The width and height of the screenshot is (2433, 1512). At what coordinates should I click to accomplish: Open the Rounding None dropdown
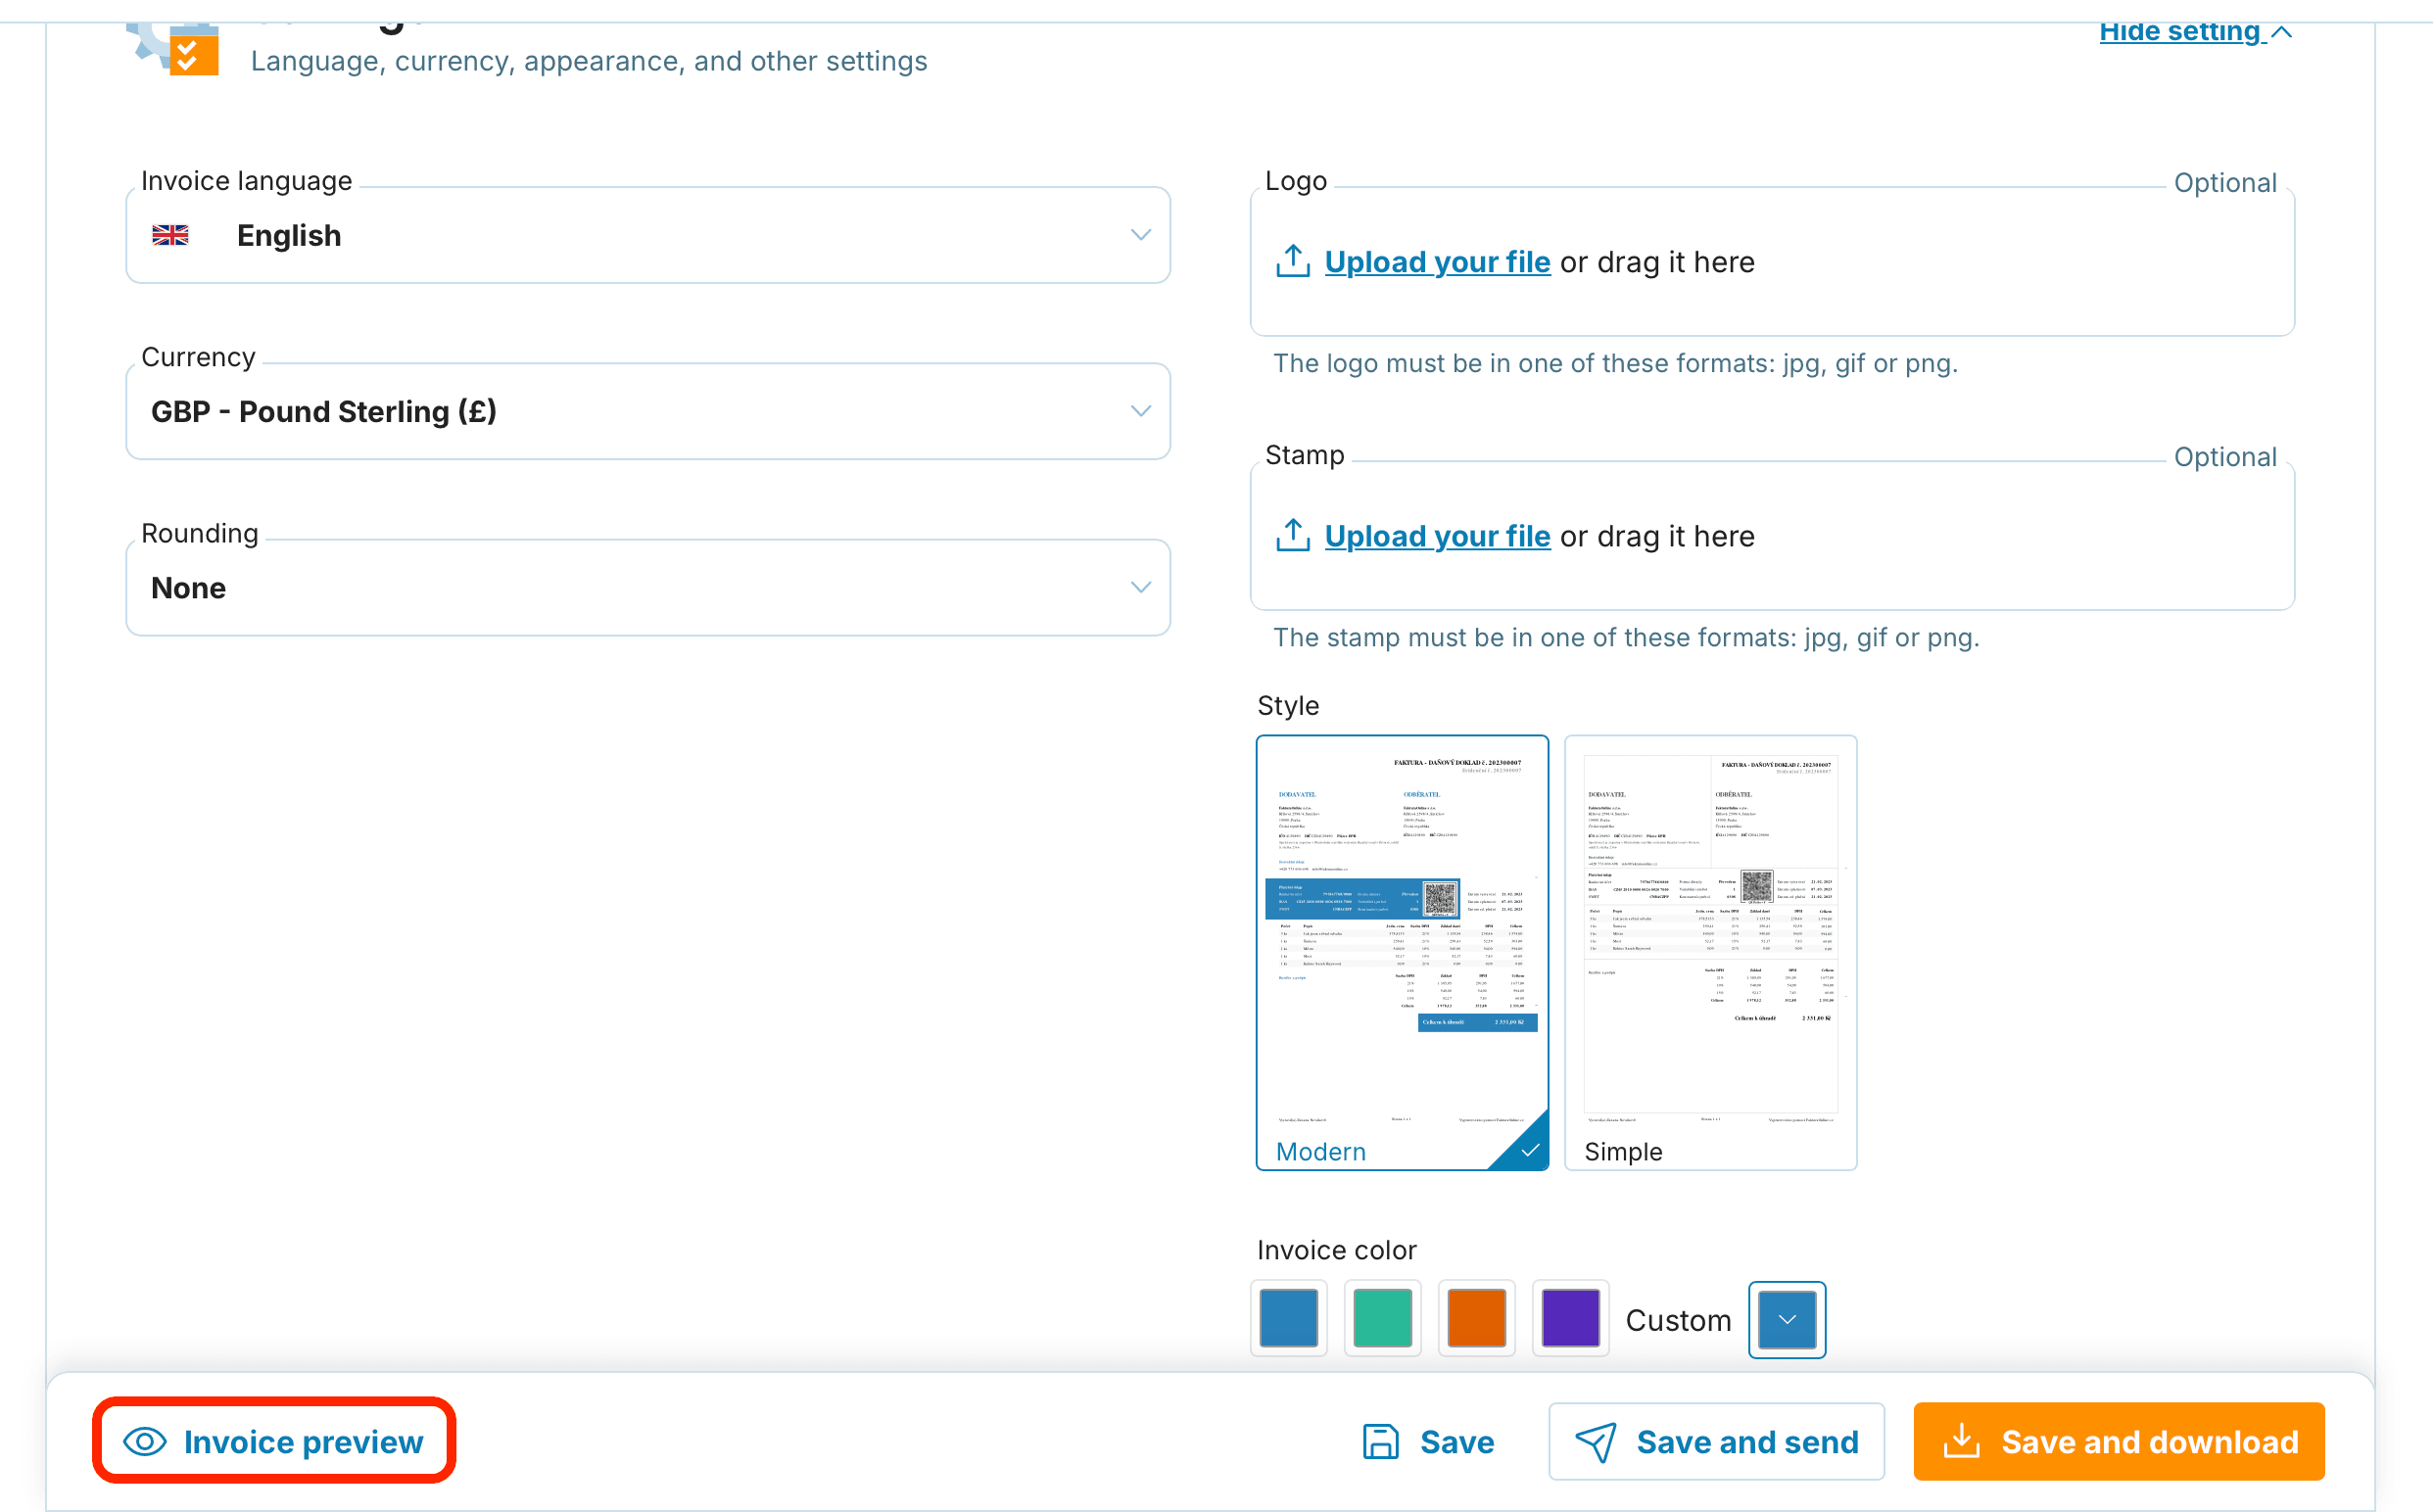tap(648, 587)
